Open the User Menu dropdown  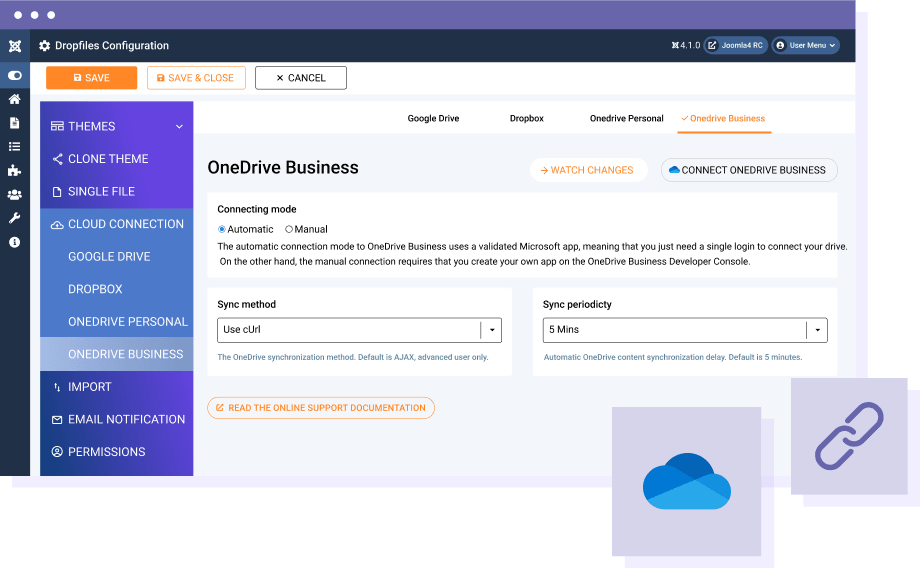[806, 45]
